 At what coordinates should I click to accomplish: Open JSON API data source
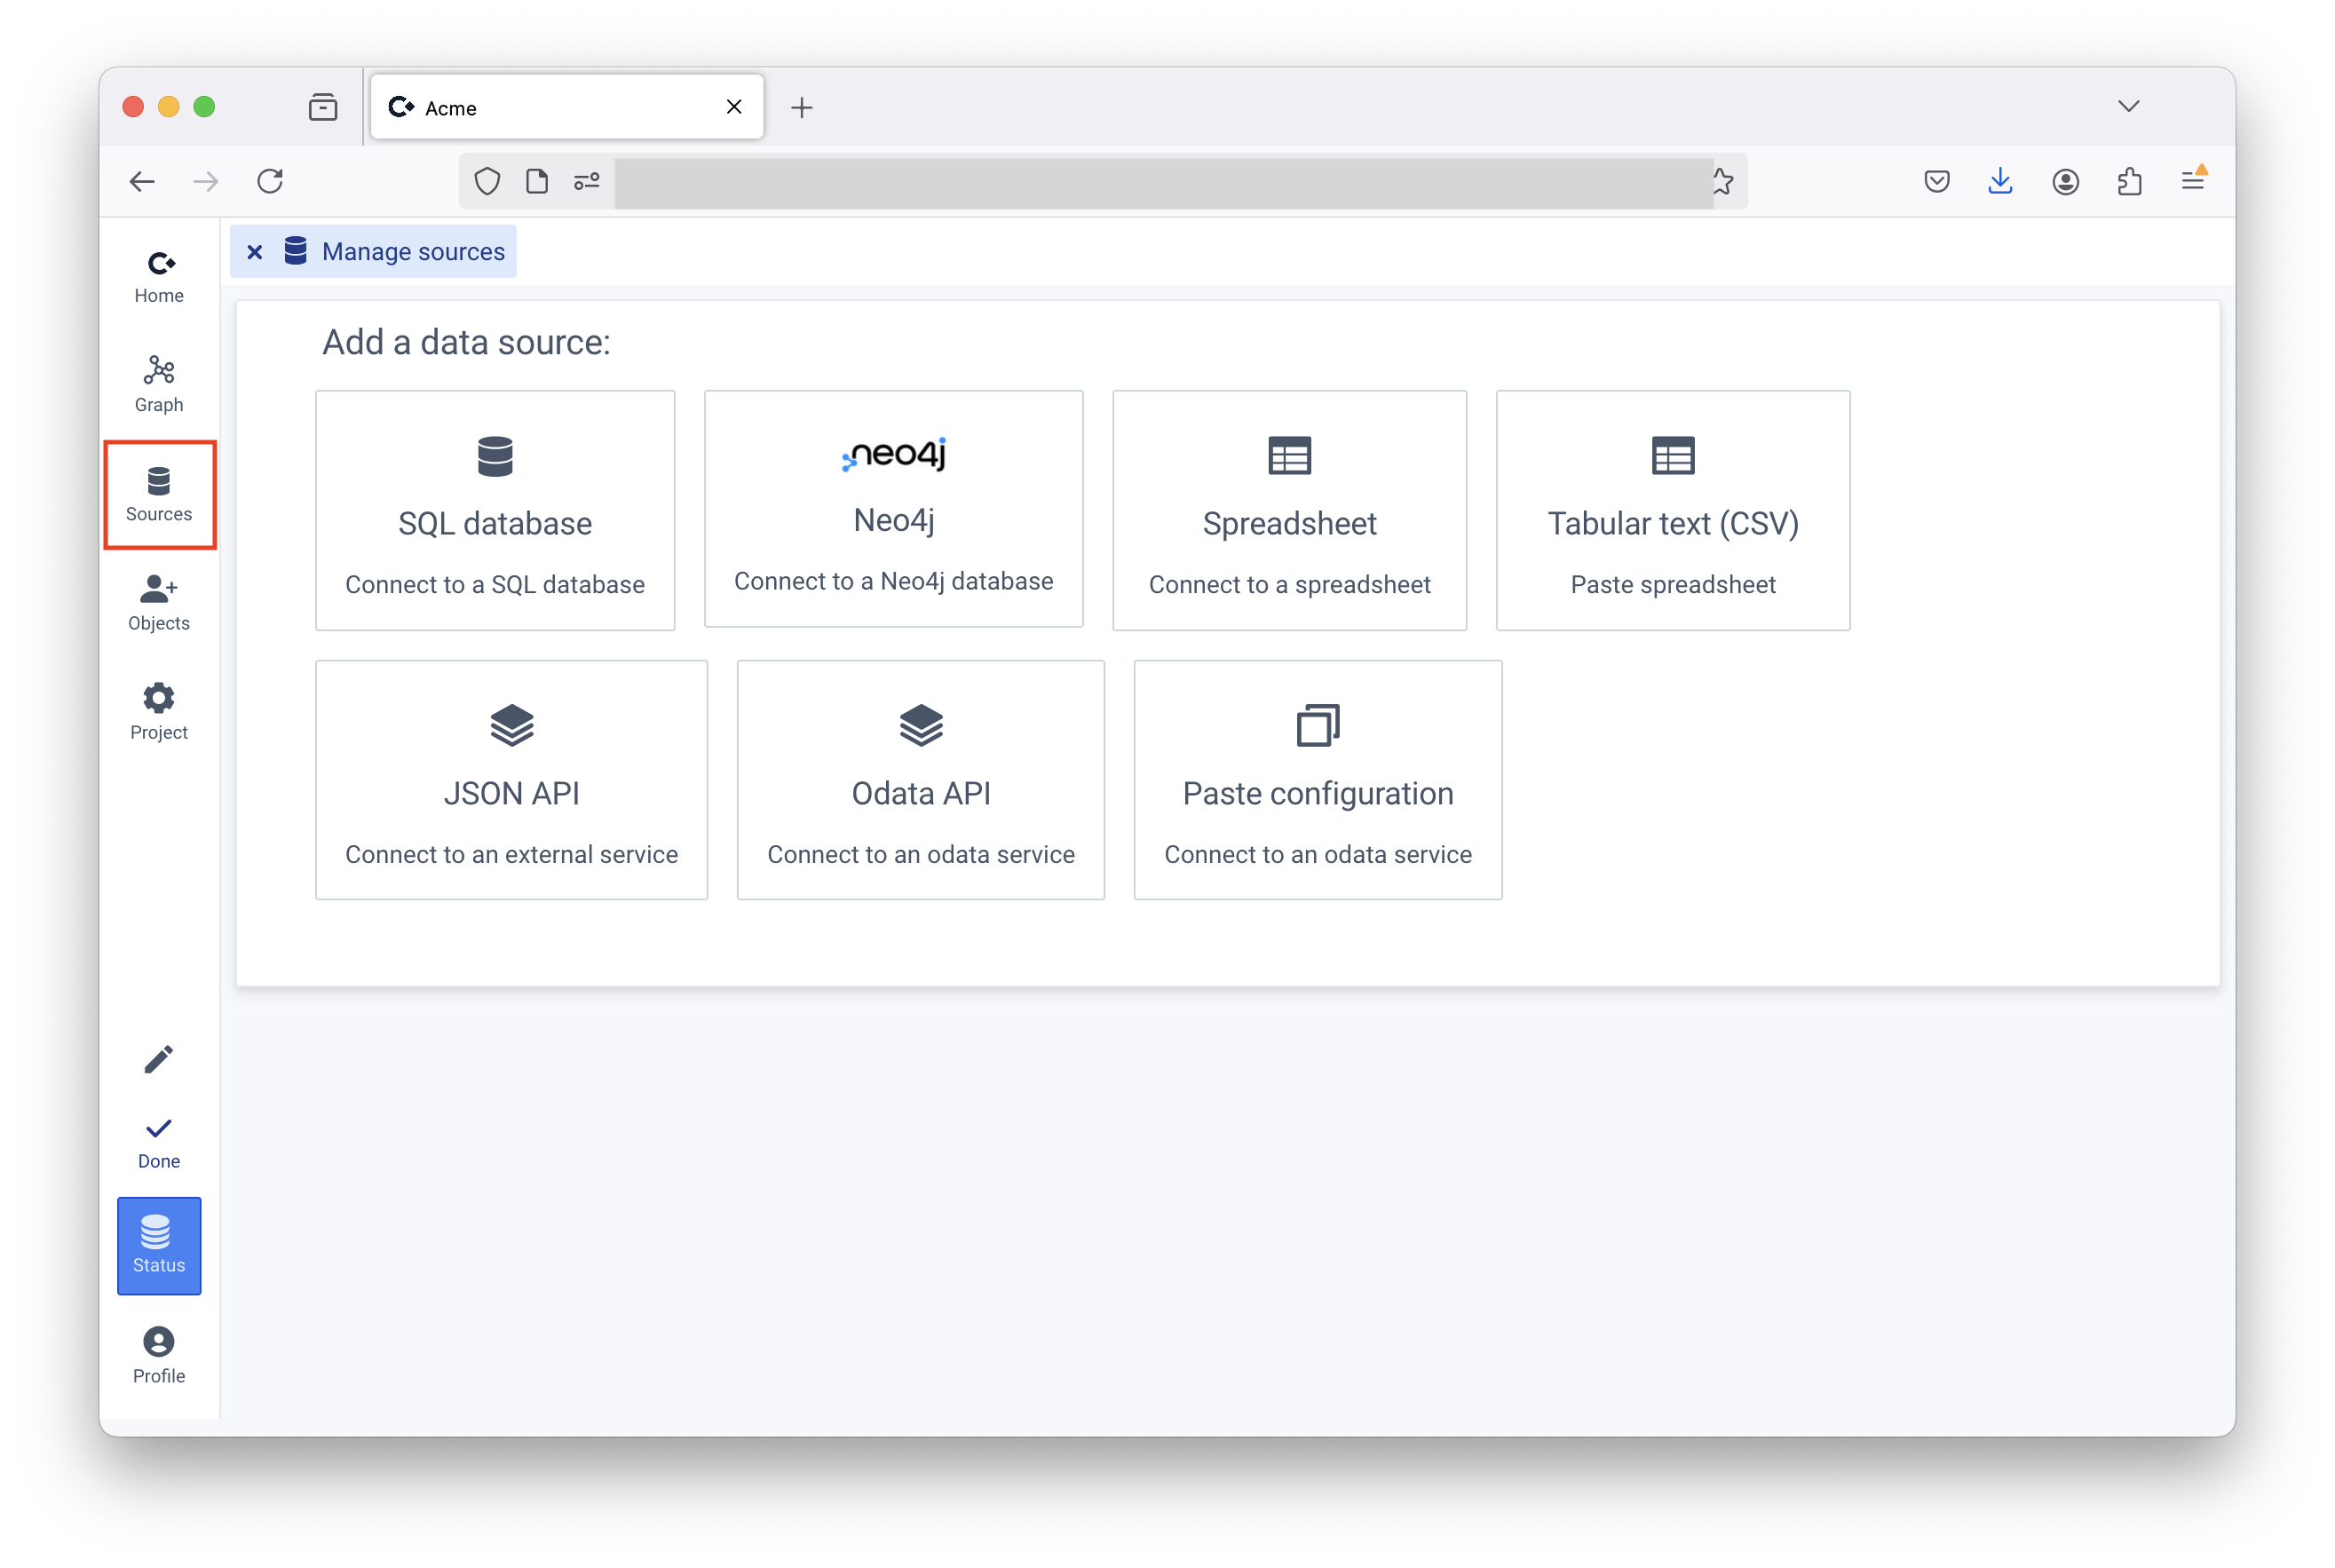pyautogui.click(x=507, y=779)
